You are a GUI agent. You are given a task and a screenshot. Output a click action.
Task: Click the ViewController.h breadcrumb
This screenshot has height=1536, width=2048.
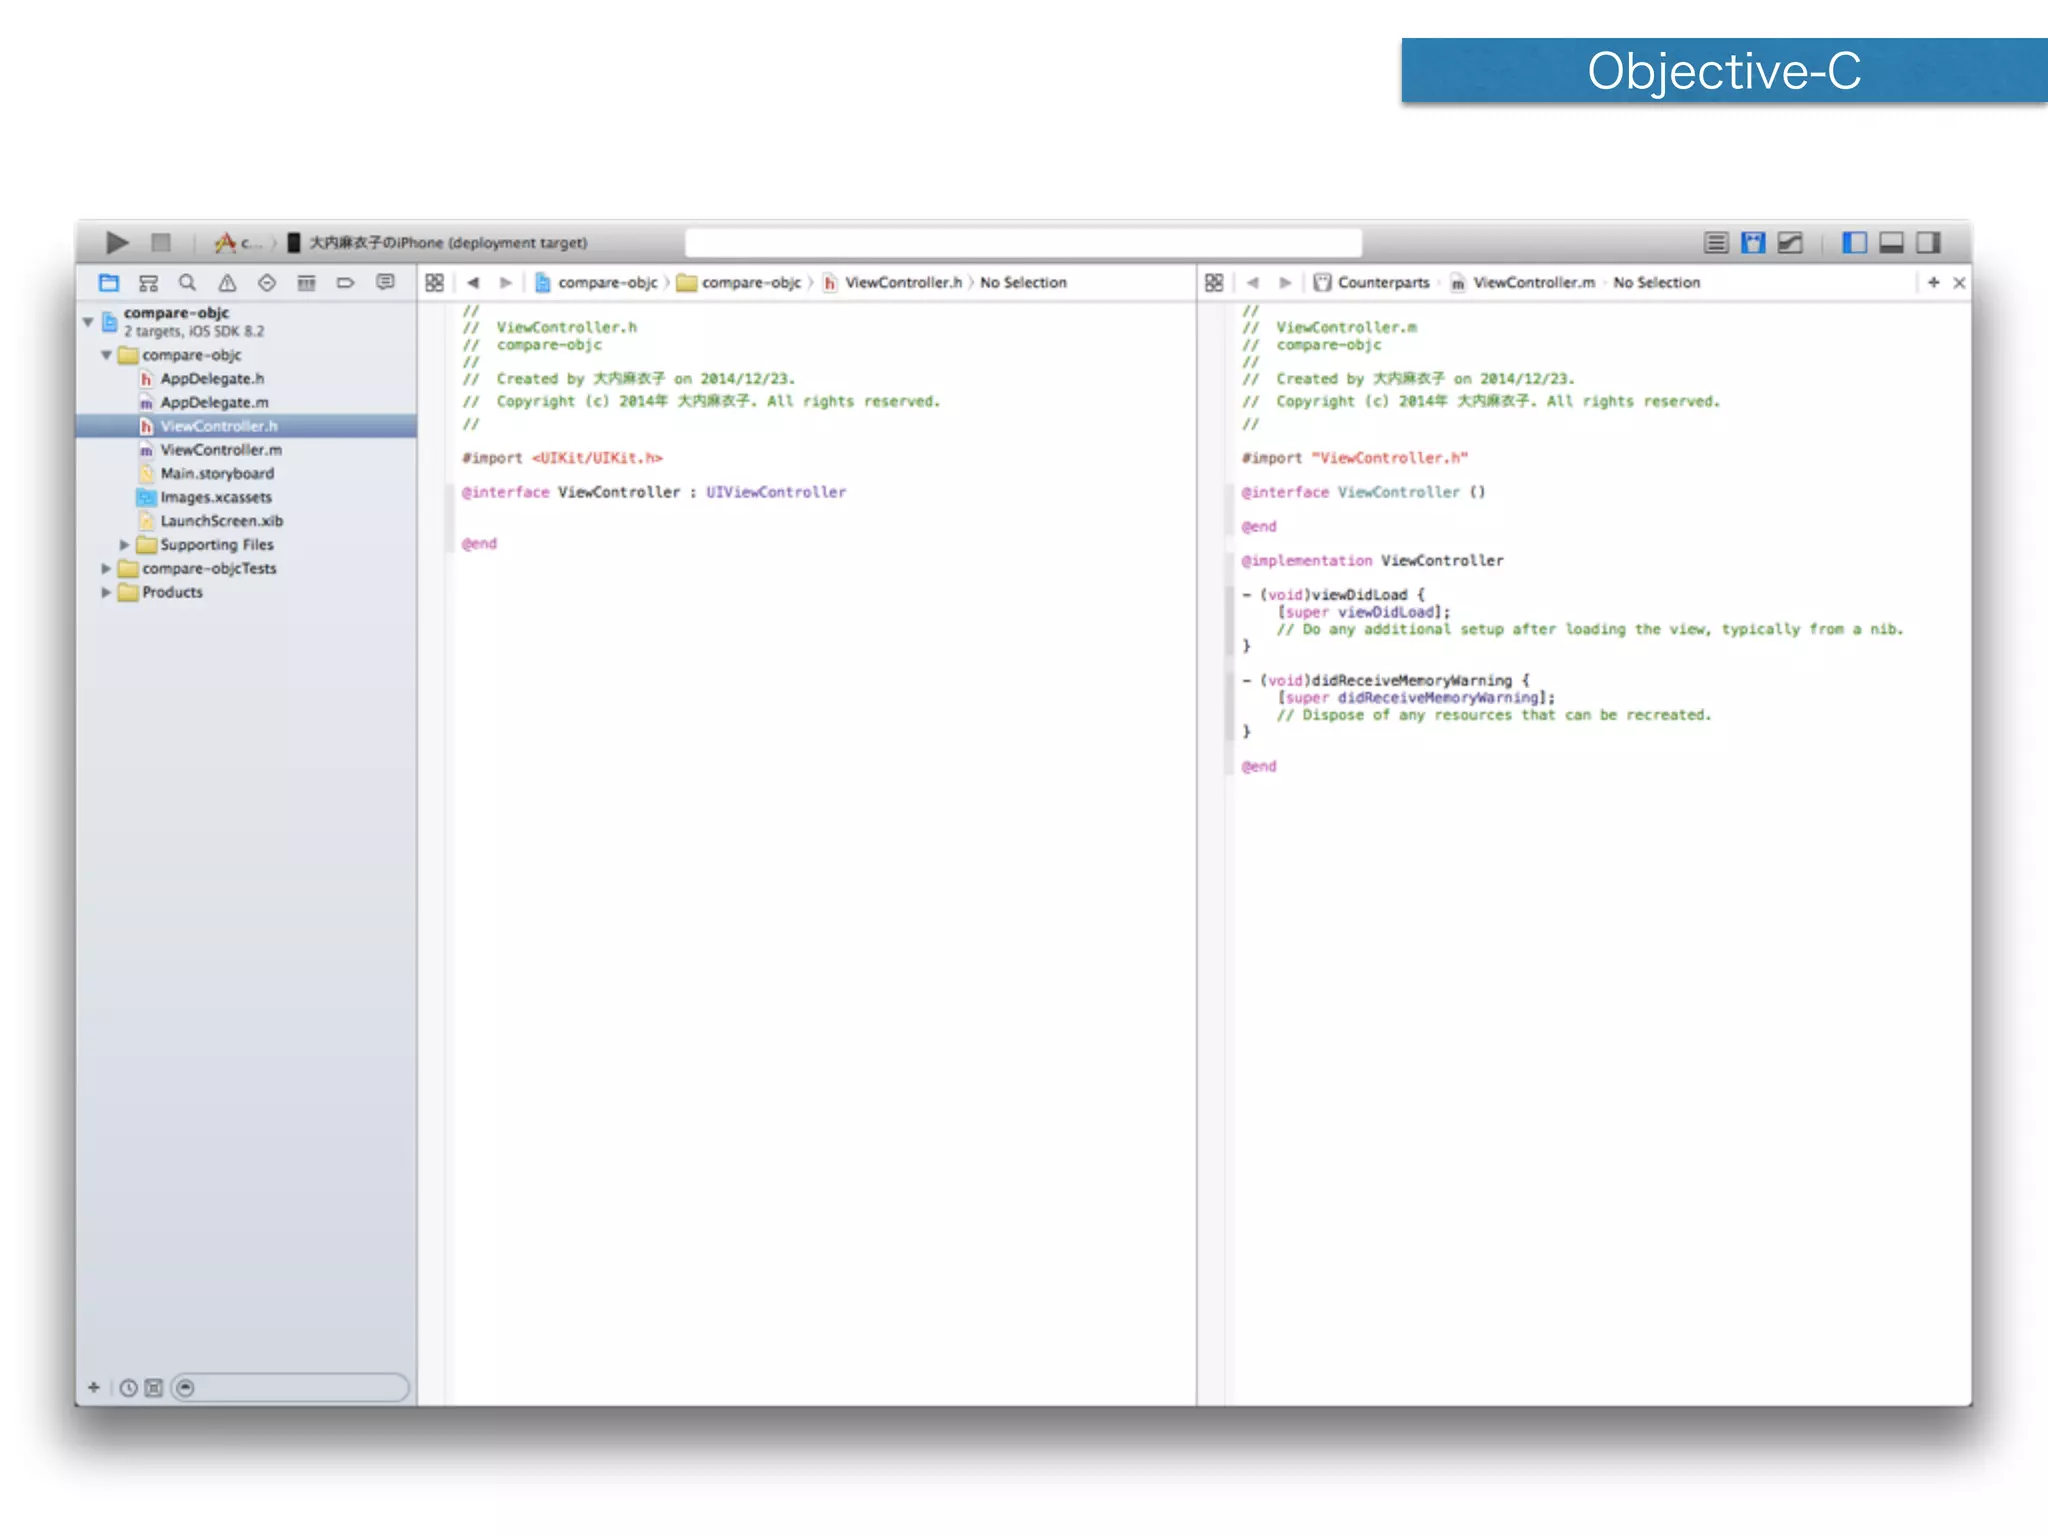[892, 283]
